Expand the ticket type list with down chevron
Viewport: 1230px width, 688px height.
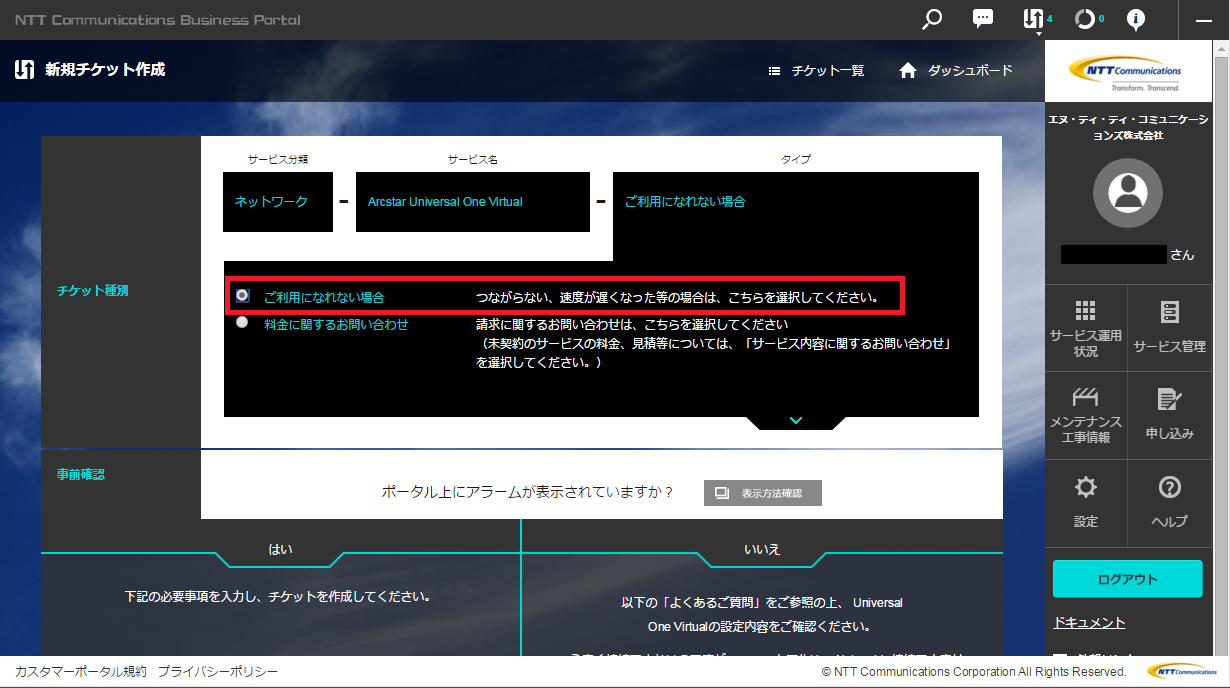[x=796, y=421]
